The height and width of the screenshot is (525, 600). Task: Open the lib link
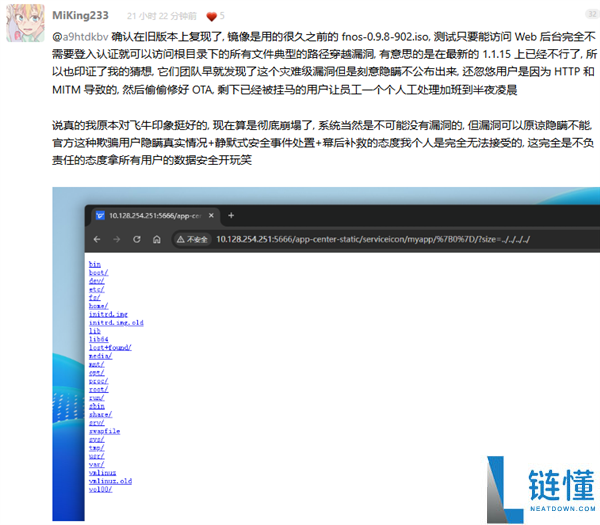[x=95, y=331]
